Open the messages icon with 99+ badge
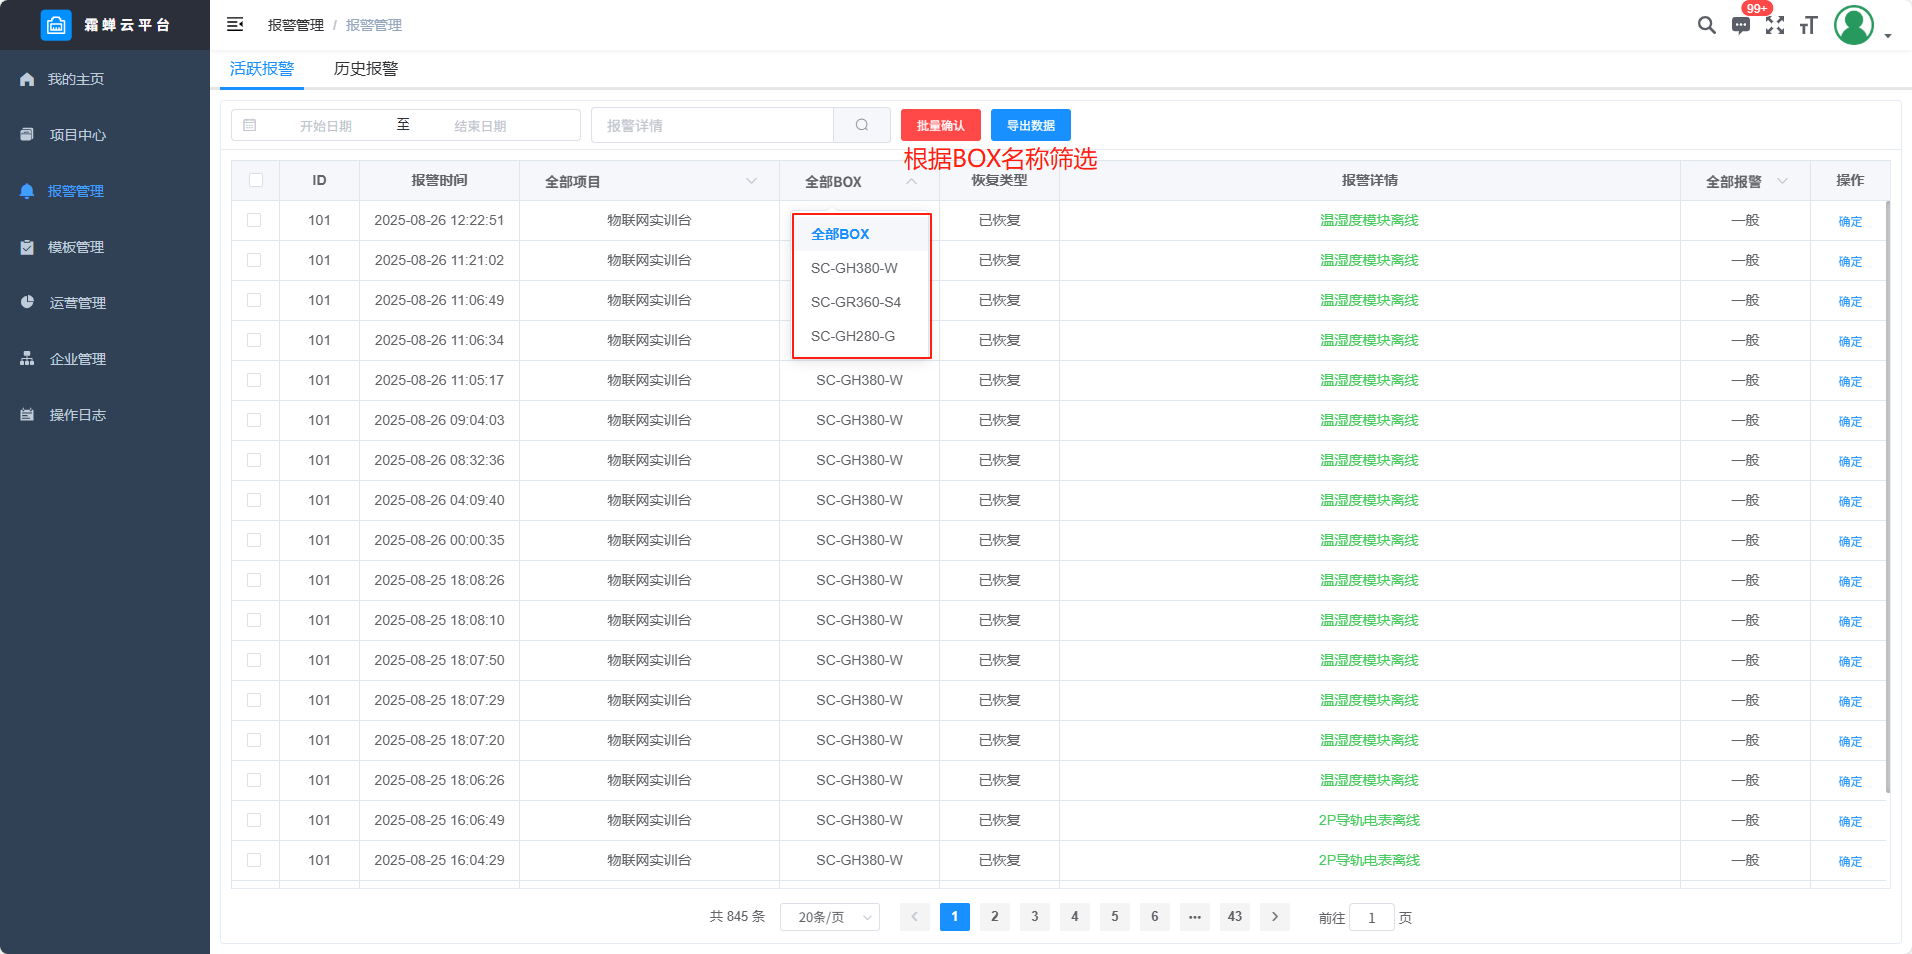Image resolution: width=1912 pixels, height=954 pixels. pos(1741,25)
